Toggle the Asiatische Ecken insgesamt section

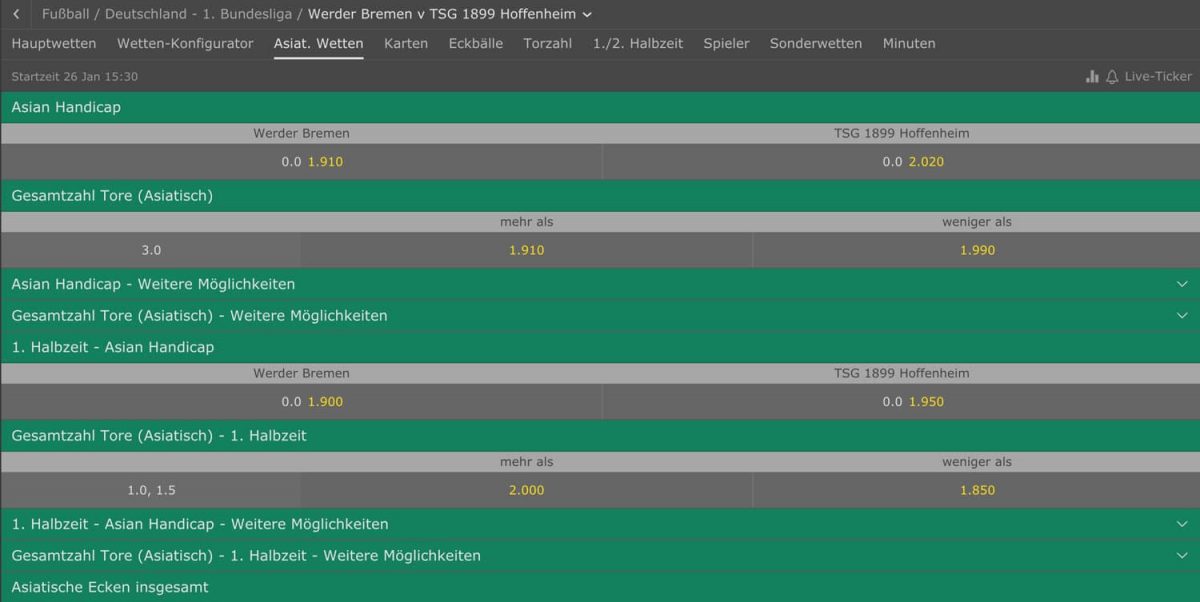(x=600, y=587)
